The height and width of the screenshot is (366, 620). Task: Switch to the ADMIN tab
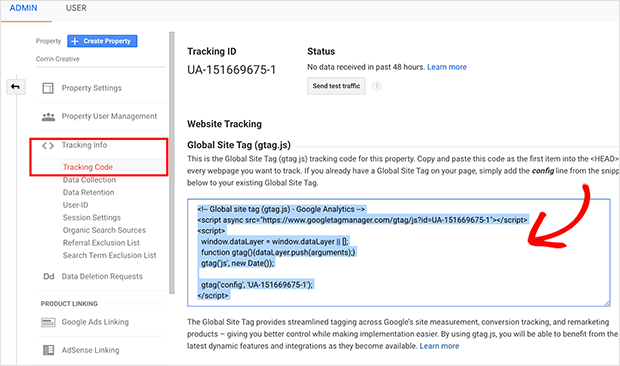pos(23,8)
